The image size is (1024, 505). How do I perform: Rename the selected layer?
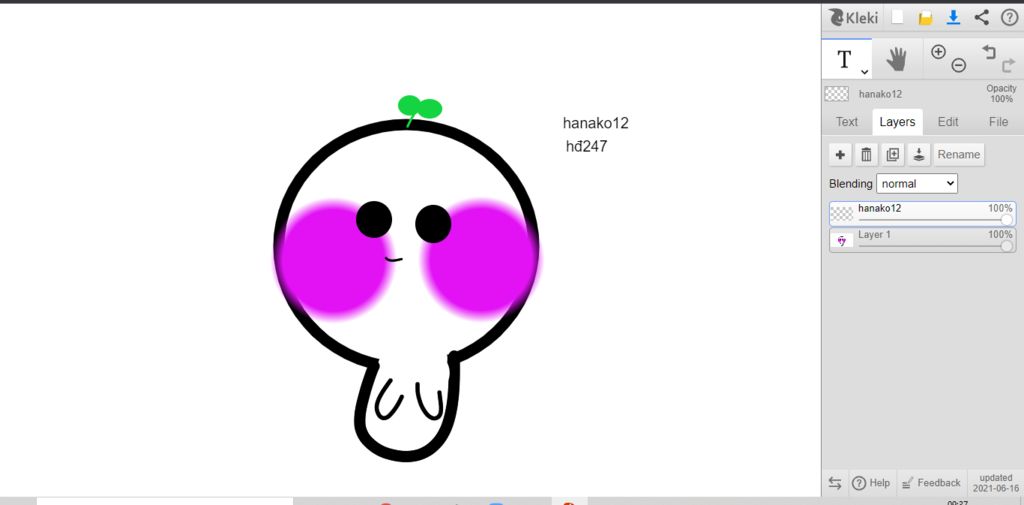coord(959,155)
